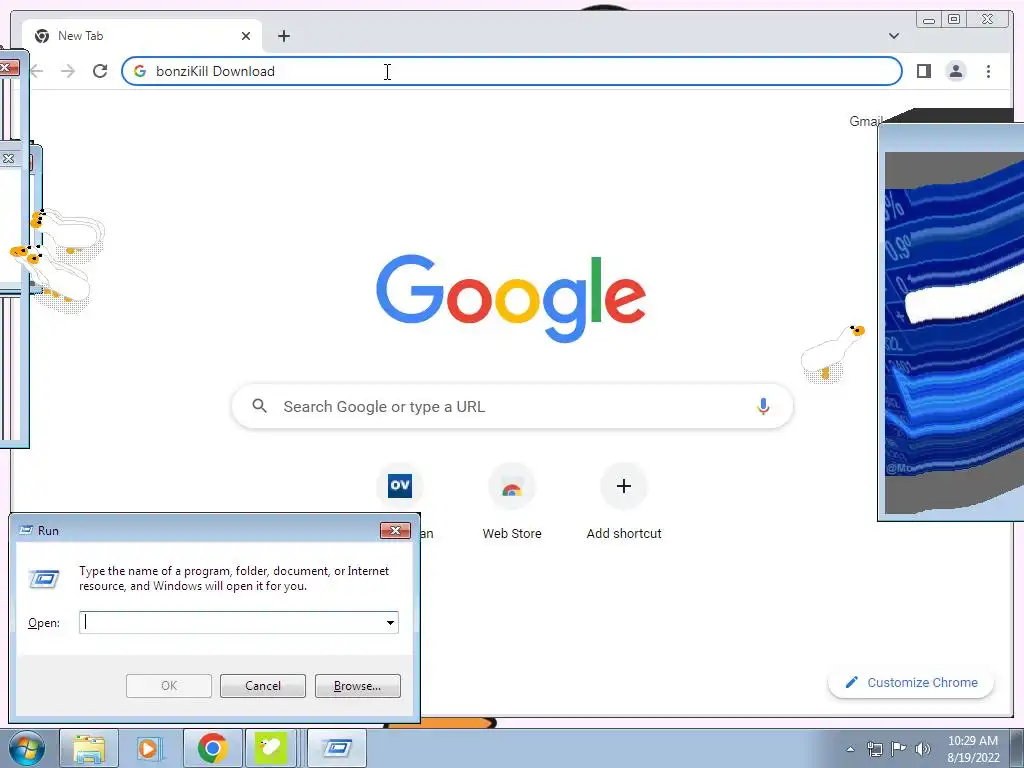Close the Run dialog
The image size is (1024, 768).
(395, 530)
